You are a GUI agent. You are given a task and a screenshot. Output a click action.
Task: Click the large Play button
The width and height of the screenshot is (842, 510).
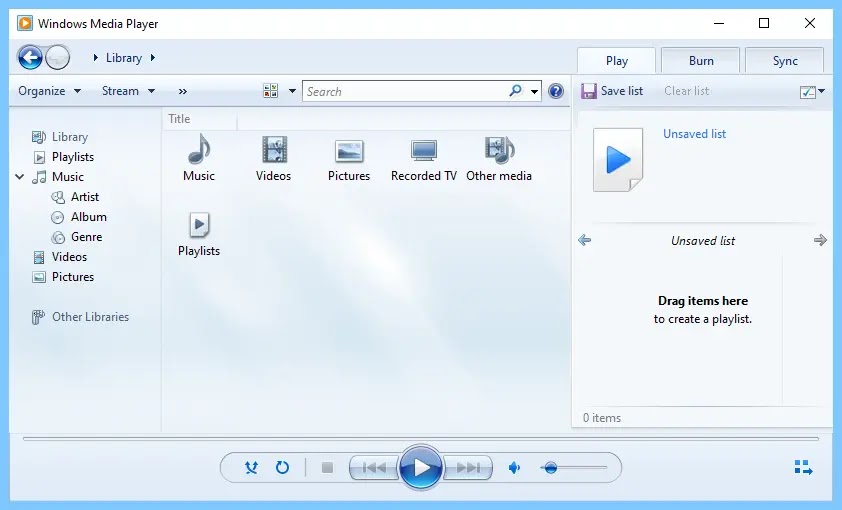pos(421,468)
